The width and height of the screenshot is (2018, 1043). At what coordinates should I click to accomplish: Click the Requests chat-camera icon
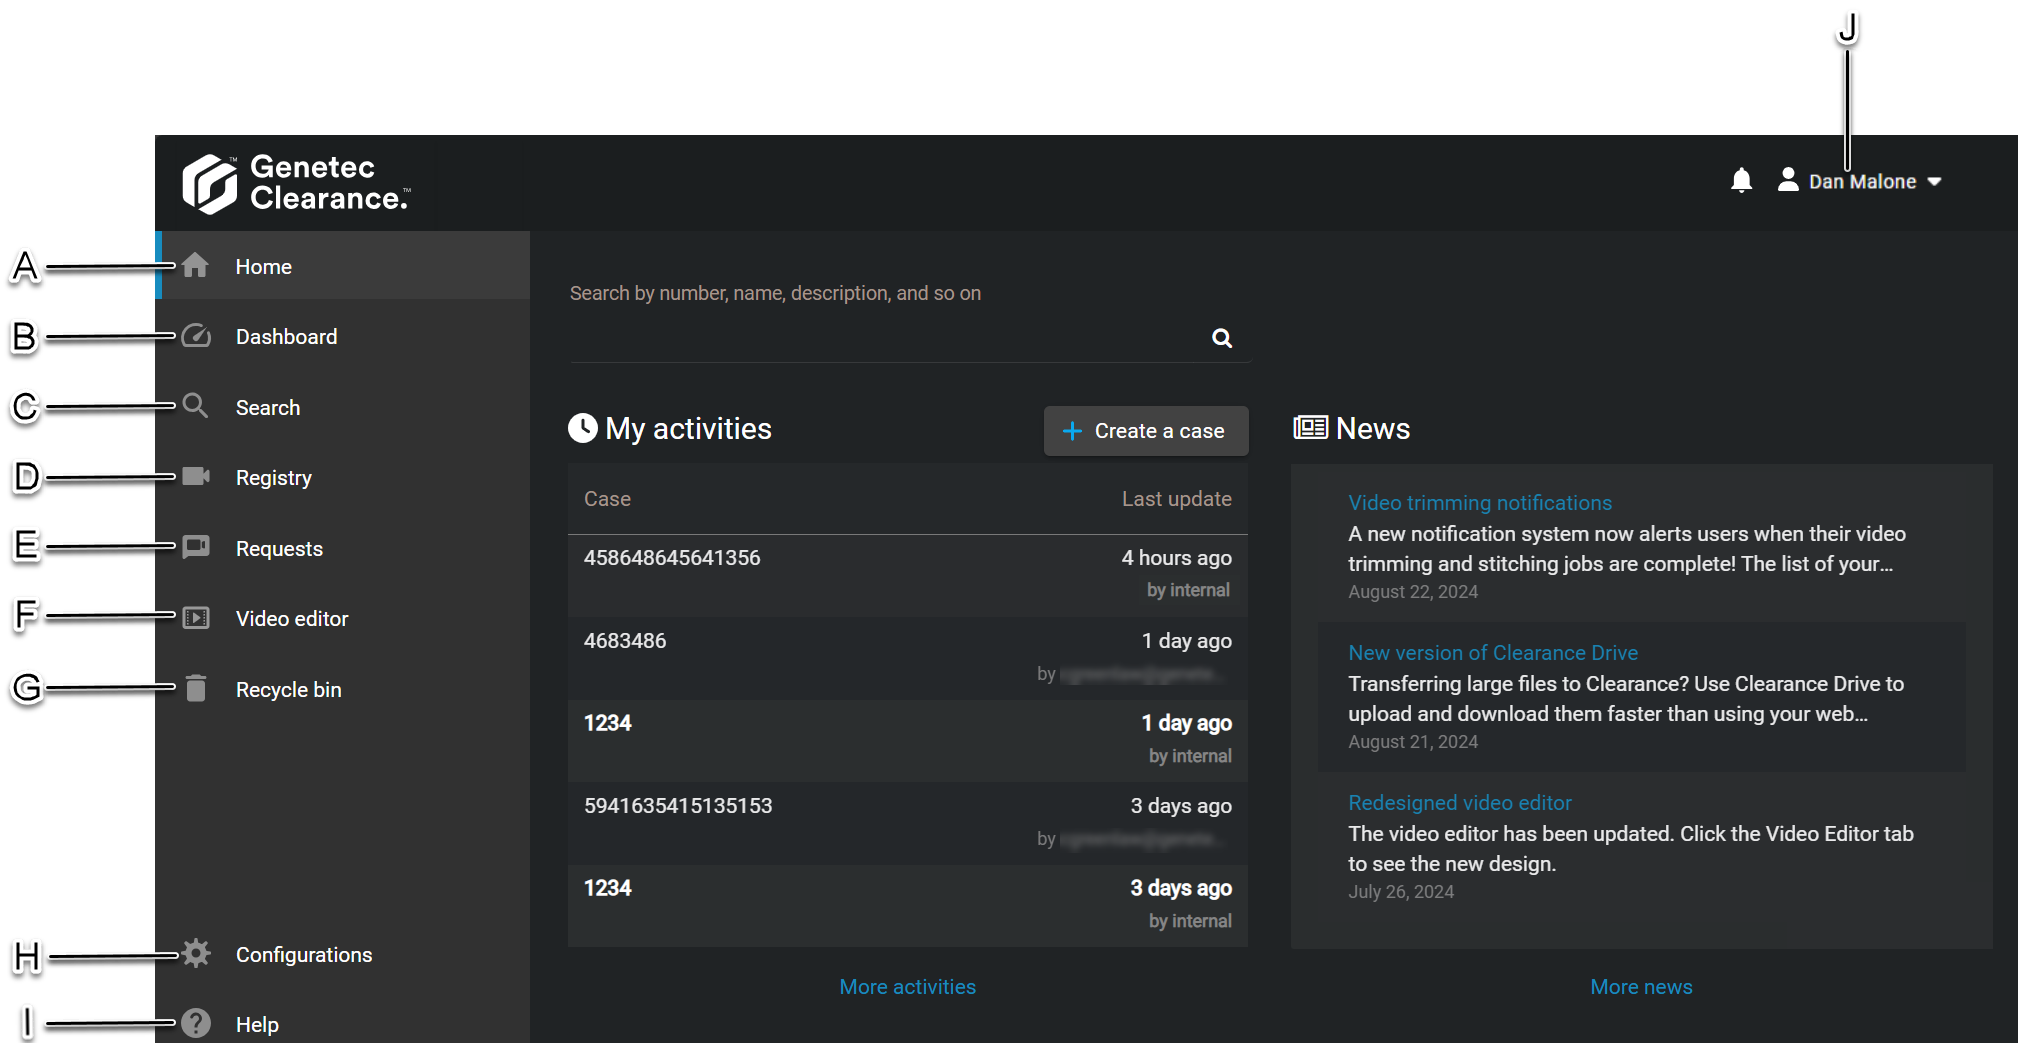click(196, 547)
